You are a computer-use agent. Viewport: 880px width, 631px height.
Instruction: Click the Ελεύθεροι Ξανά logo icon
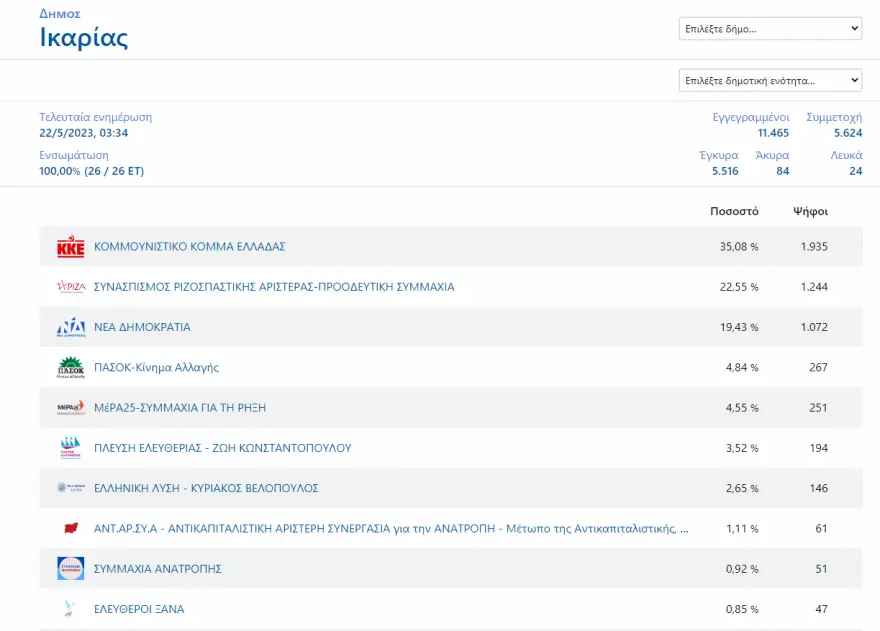pos(71,609)
